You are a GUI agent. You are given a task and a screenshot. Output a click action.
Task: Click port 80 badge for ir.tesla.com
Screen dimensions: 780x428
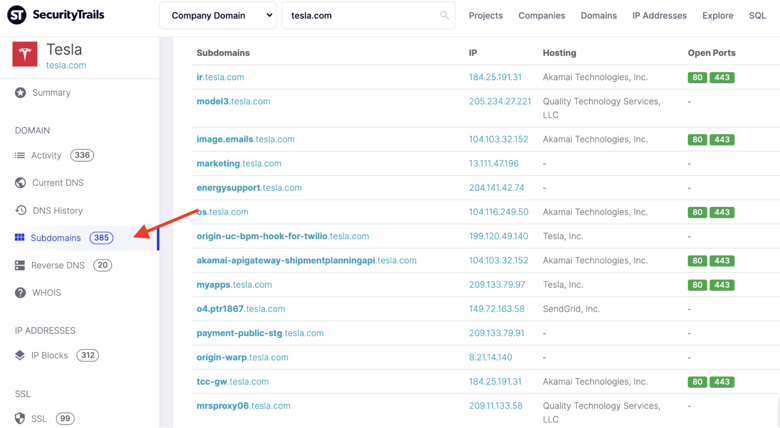[697, 77]
